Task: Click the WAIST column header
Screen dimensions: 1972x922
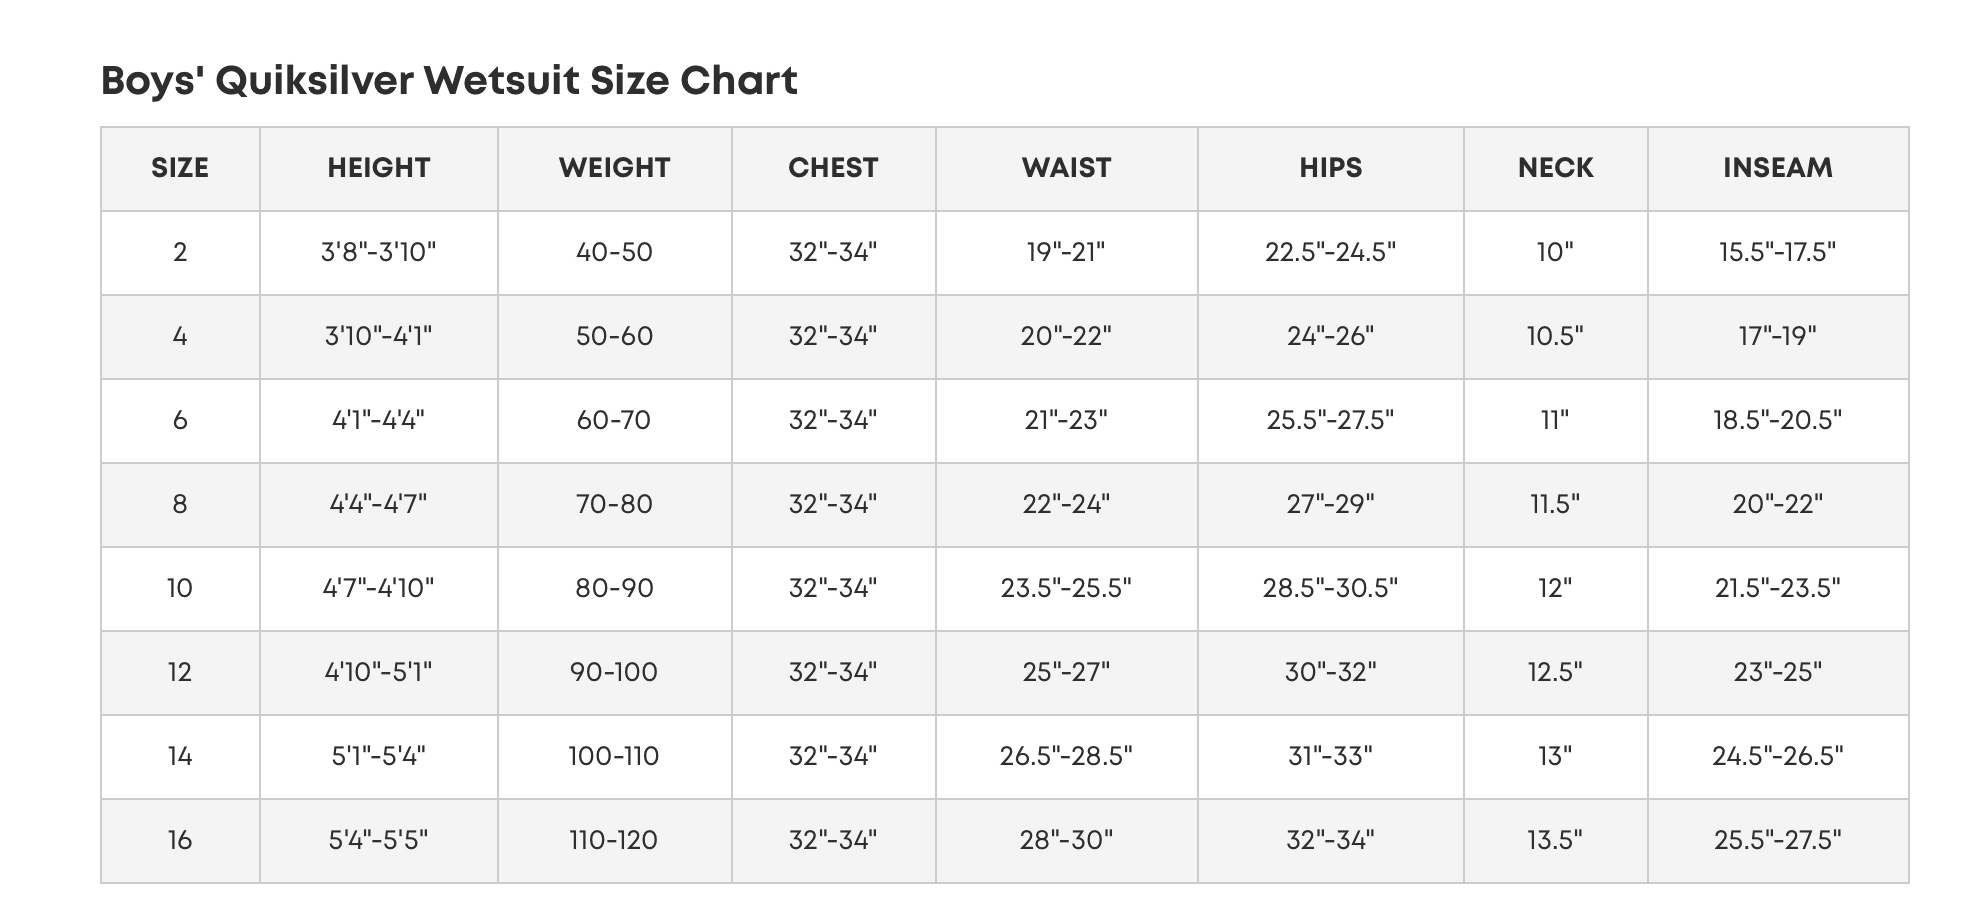Action: [x=1066, y=168]
